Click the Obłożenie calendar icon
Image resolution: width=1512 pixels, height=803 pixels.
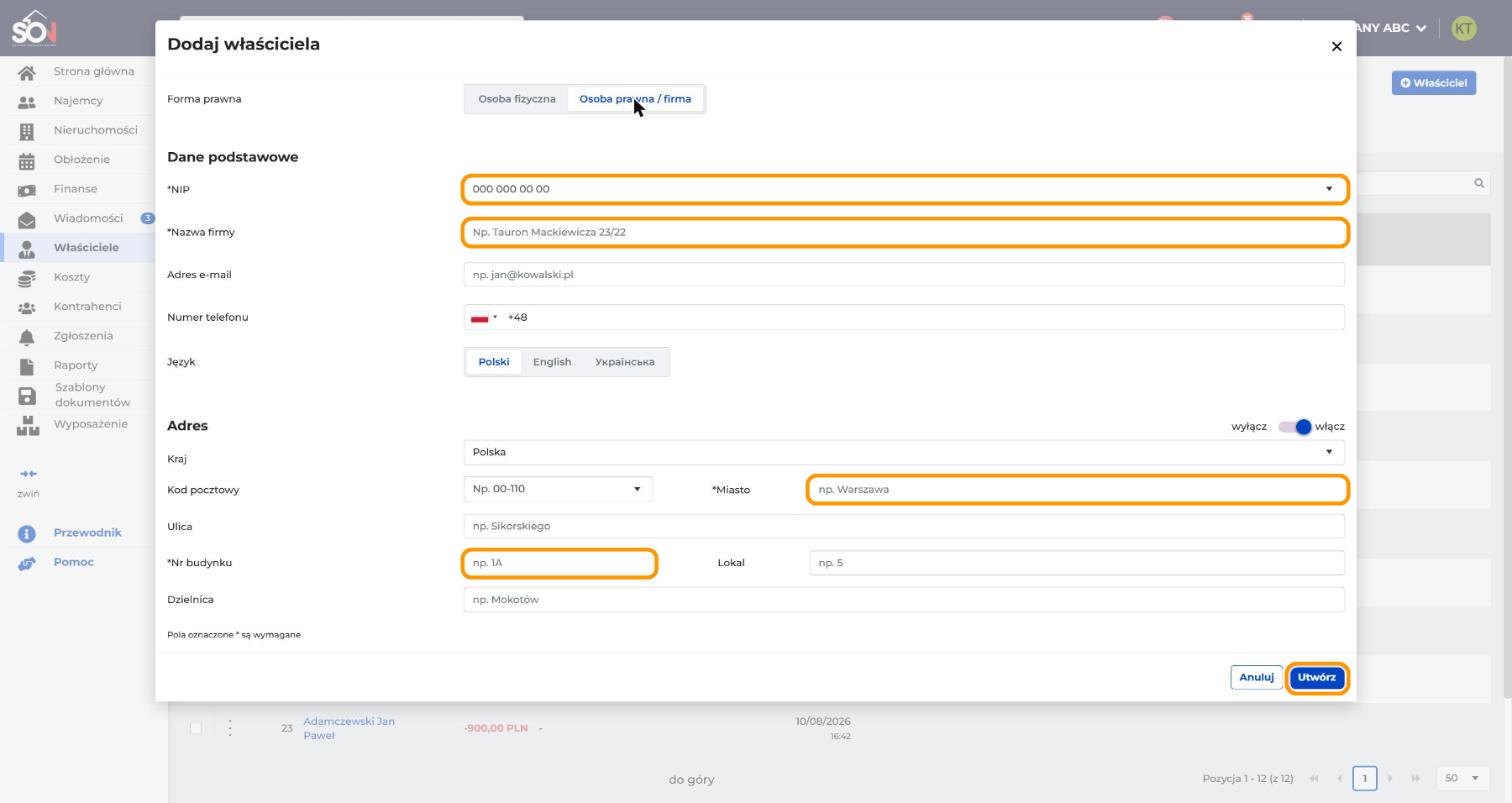[x=27, y=160]
